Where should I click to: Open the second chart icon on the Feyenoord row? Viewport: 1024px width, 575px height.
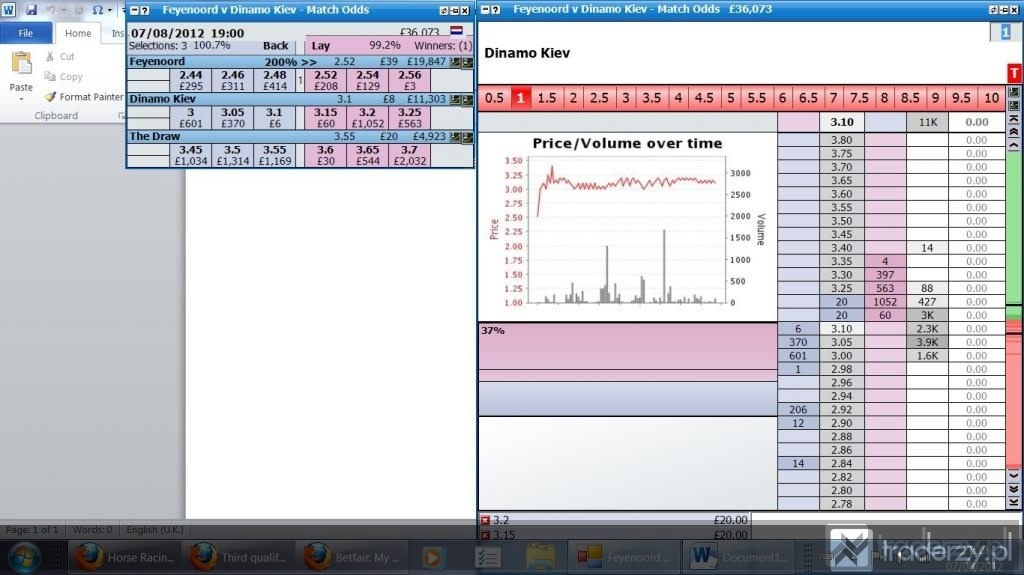pyautogui.click(x=467, y=62)
